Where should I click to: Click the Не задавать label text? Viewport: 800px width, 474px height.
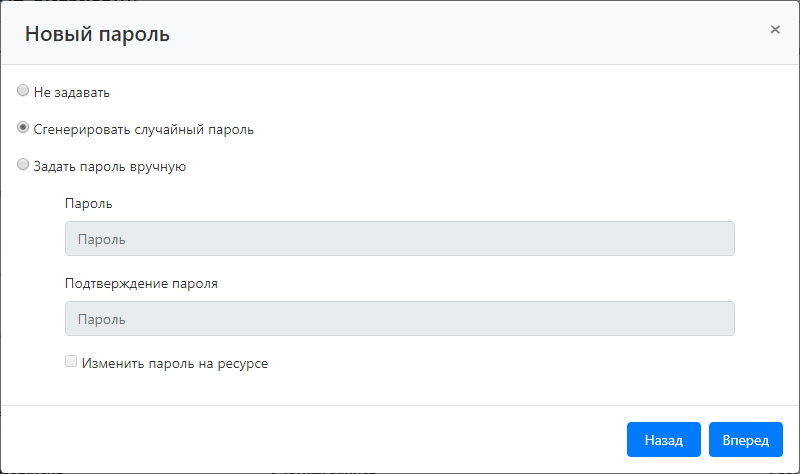71,92
